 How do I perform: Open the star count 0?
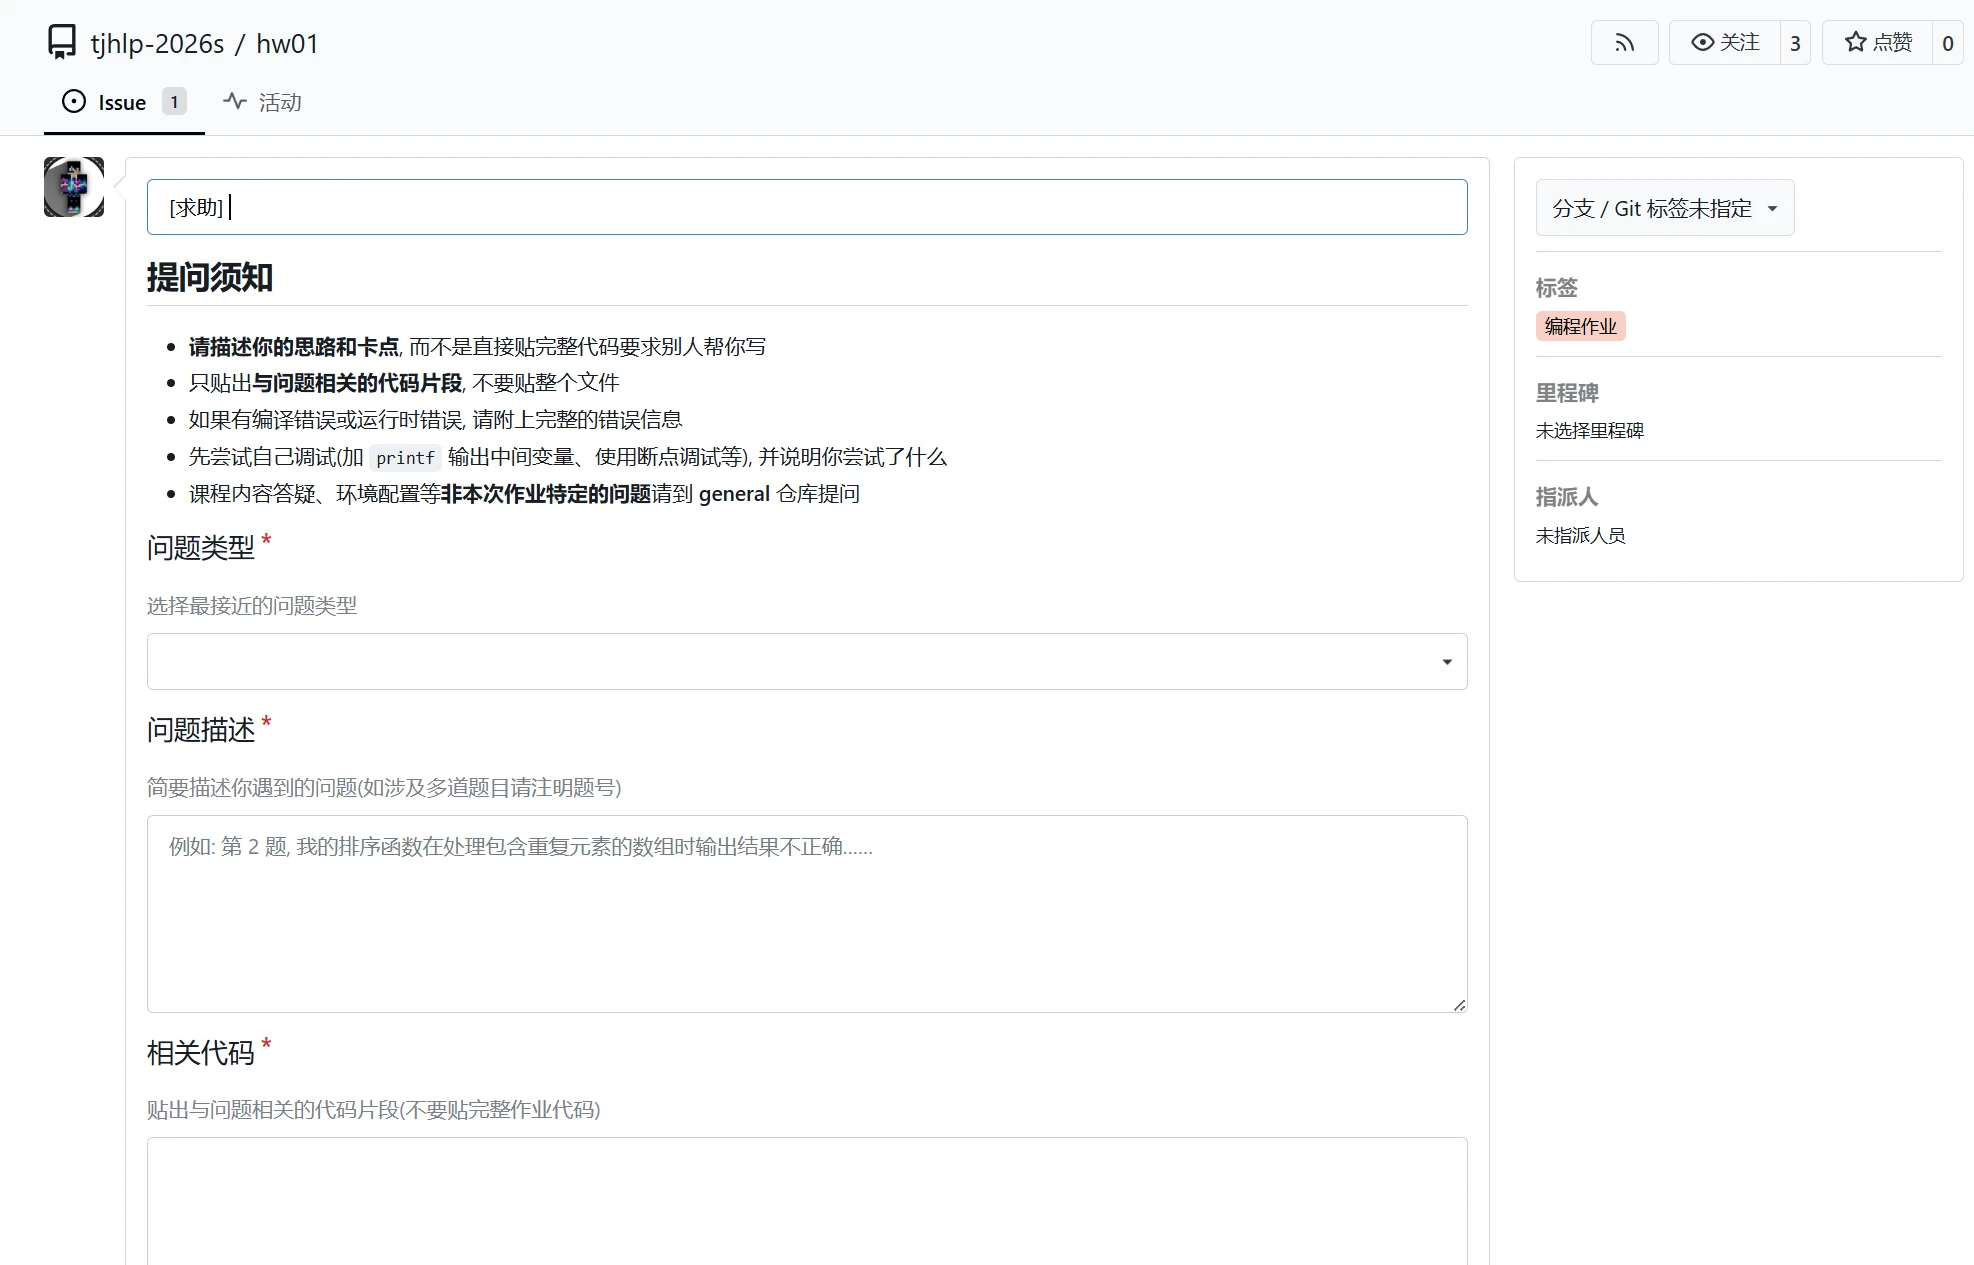(x=1948, y=43)
